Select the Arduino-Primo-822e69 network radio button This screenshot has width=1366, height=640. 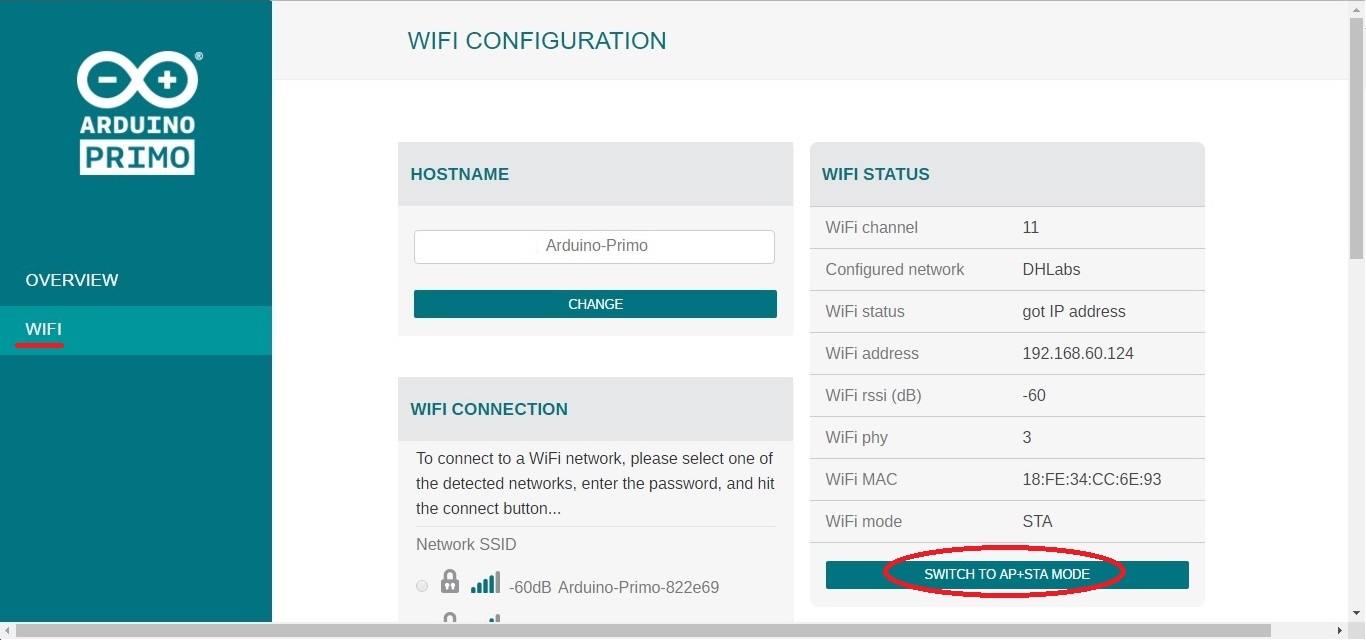coord(422,586)
